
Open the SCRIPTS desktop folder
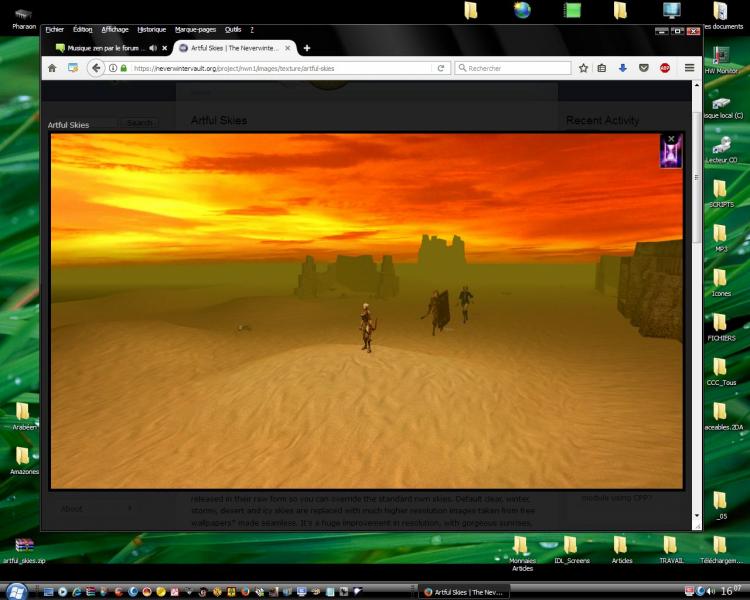point(720,194)
